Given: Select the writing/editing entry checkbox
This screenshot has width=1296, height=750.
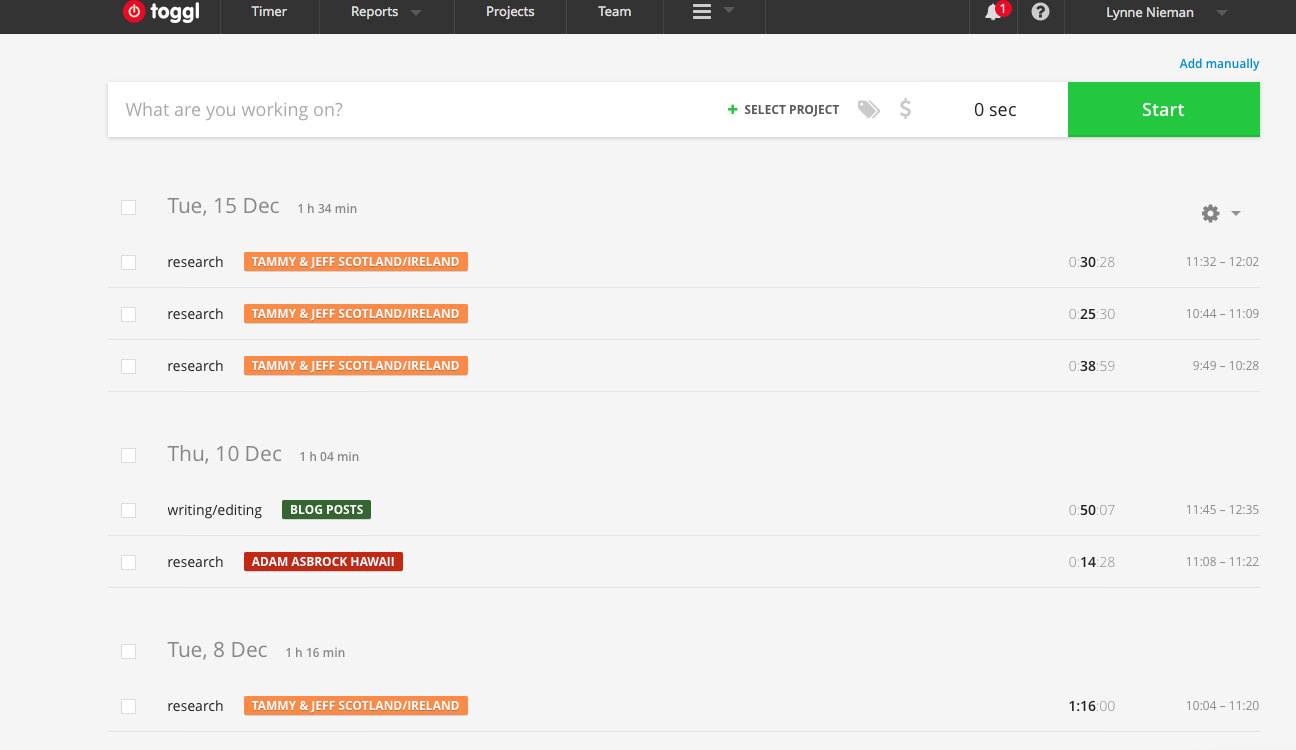Looking at the screenshot, I should (x=128, y=510).
